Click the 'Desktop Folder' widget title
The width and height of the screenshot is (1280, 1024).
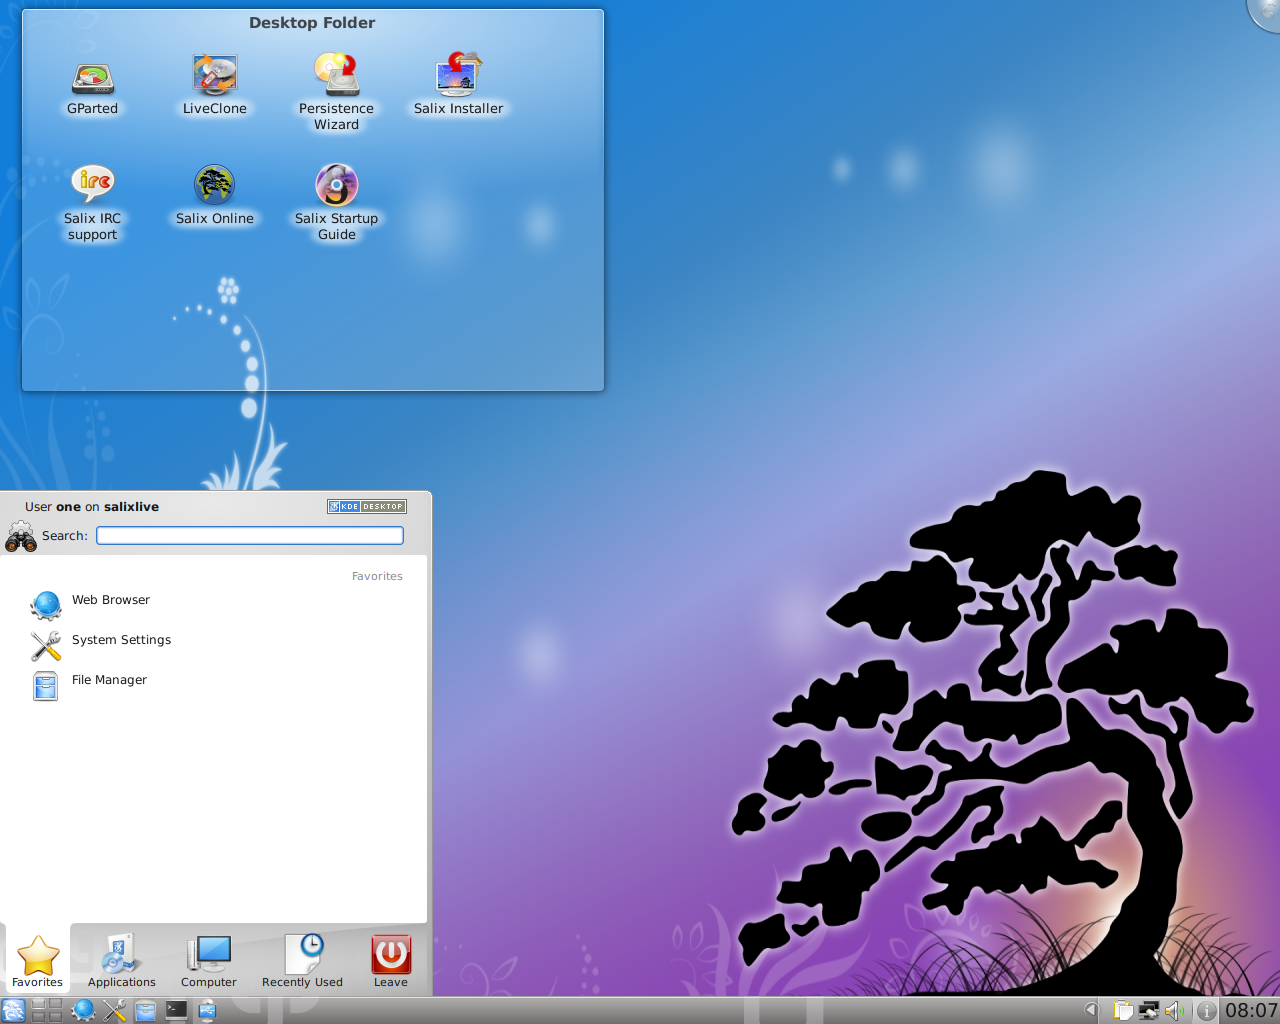click(x=312, y=22)
